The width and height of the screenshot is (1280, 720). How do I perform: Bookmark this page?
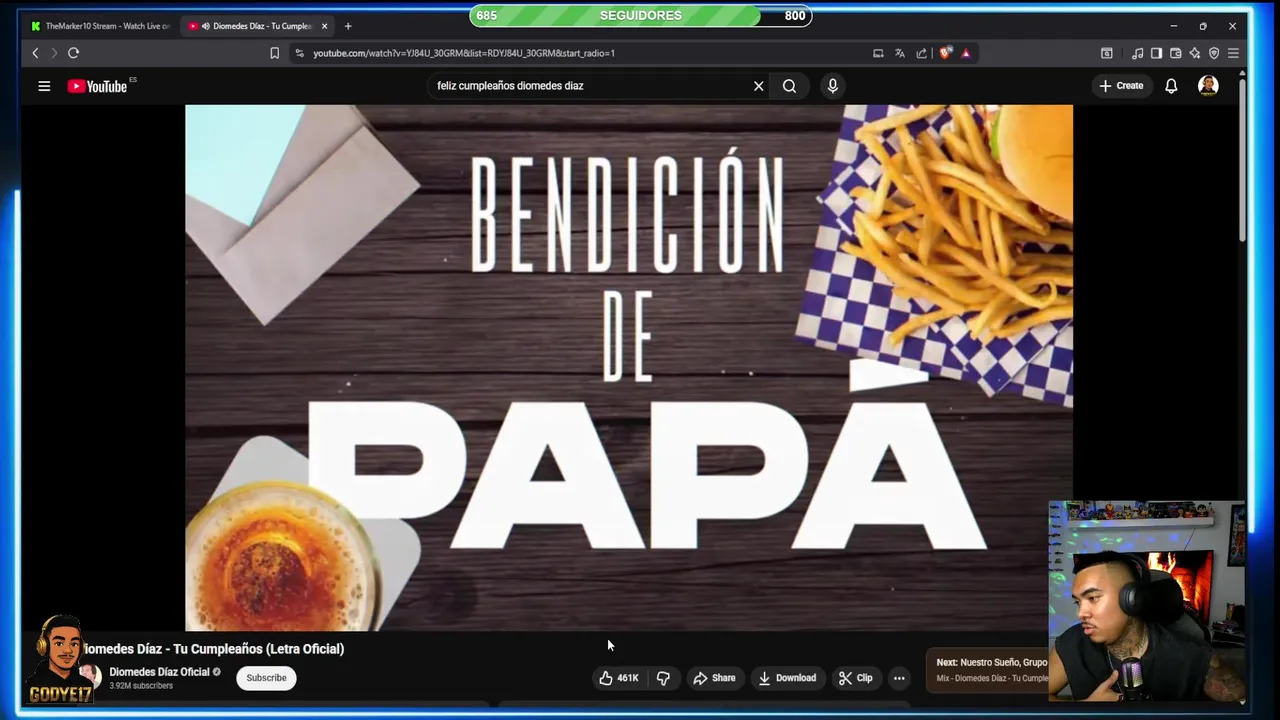274,53
